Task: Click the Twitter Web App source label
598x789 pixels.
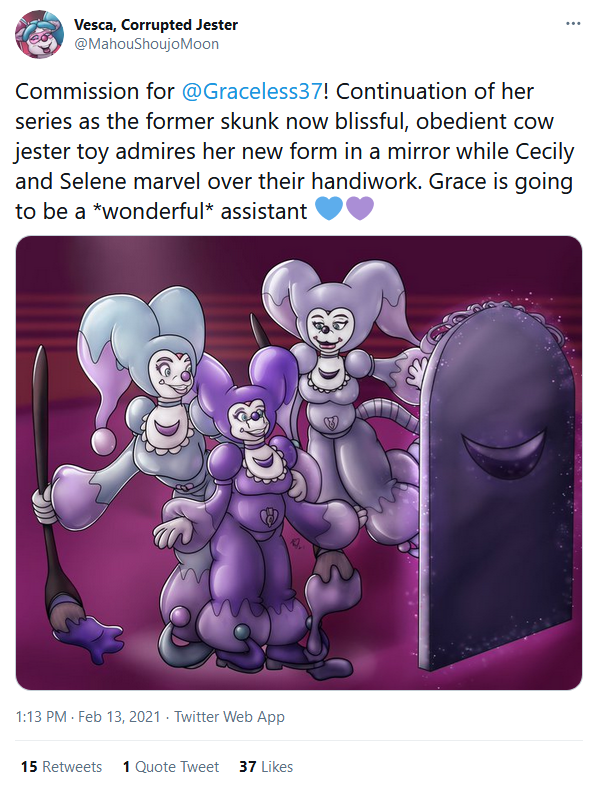Action: pyautogui.click(x=230, y=716)
